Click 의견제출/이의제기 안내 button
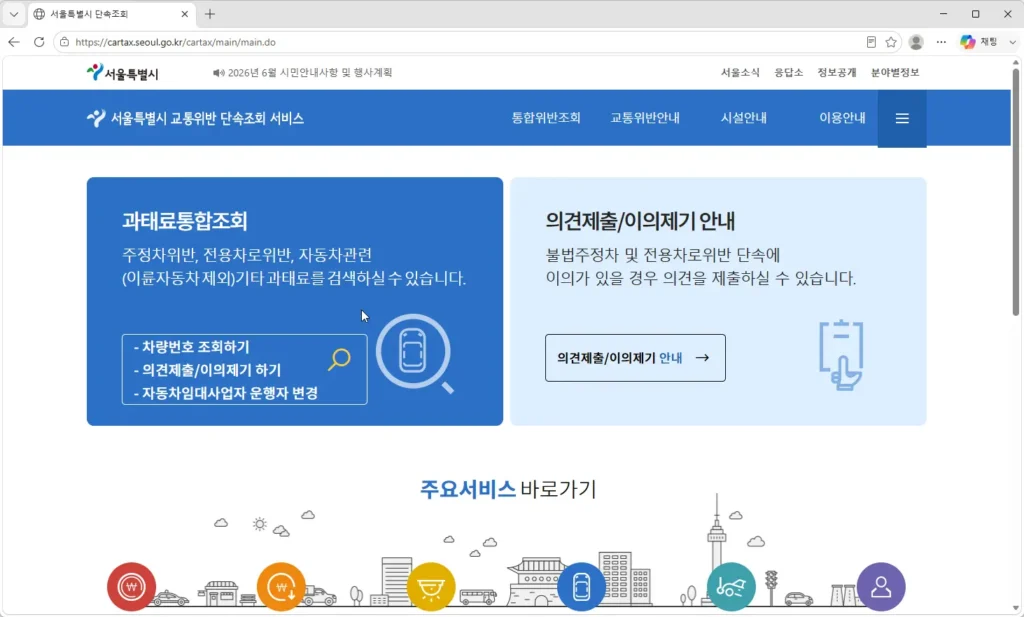This screenshot has width=1024, height=617. point(635,358)
